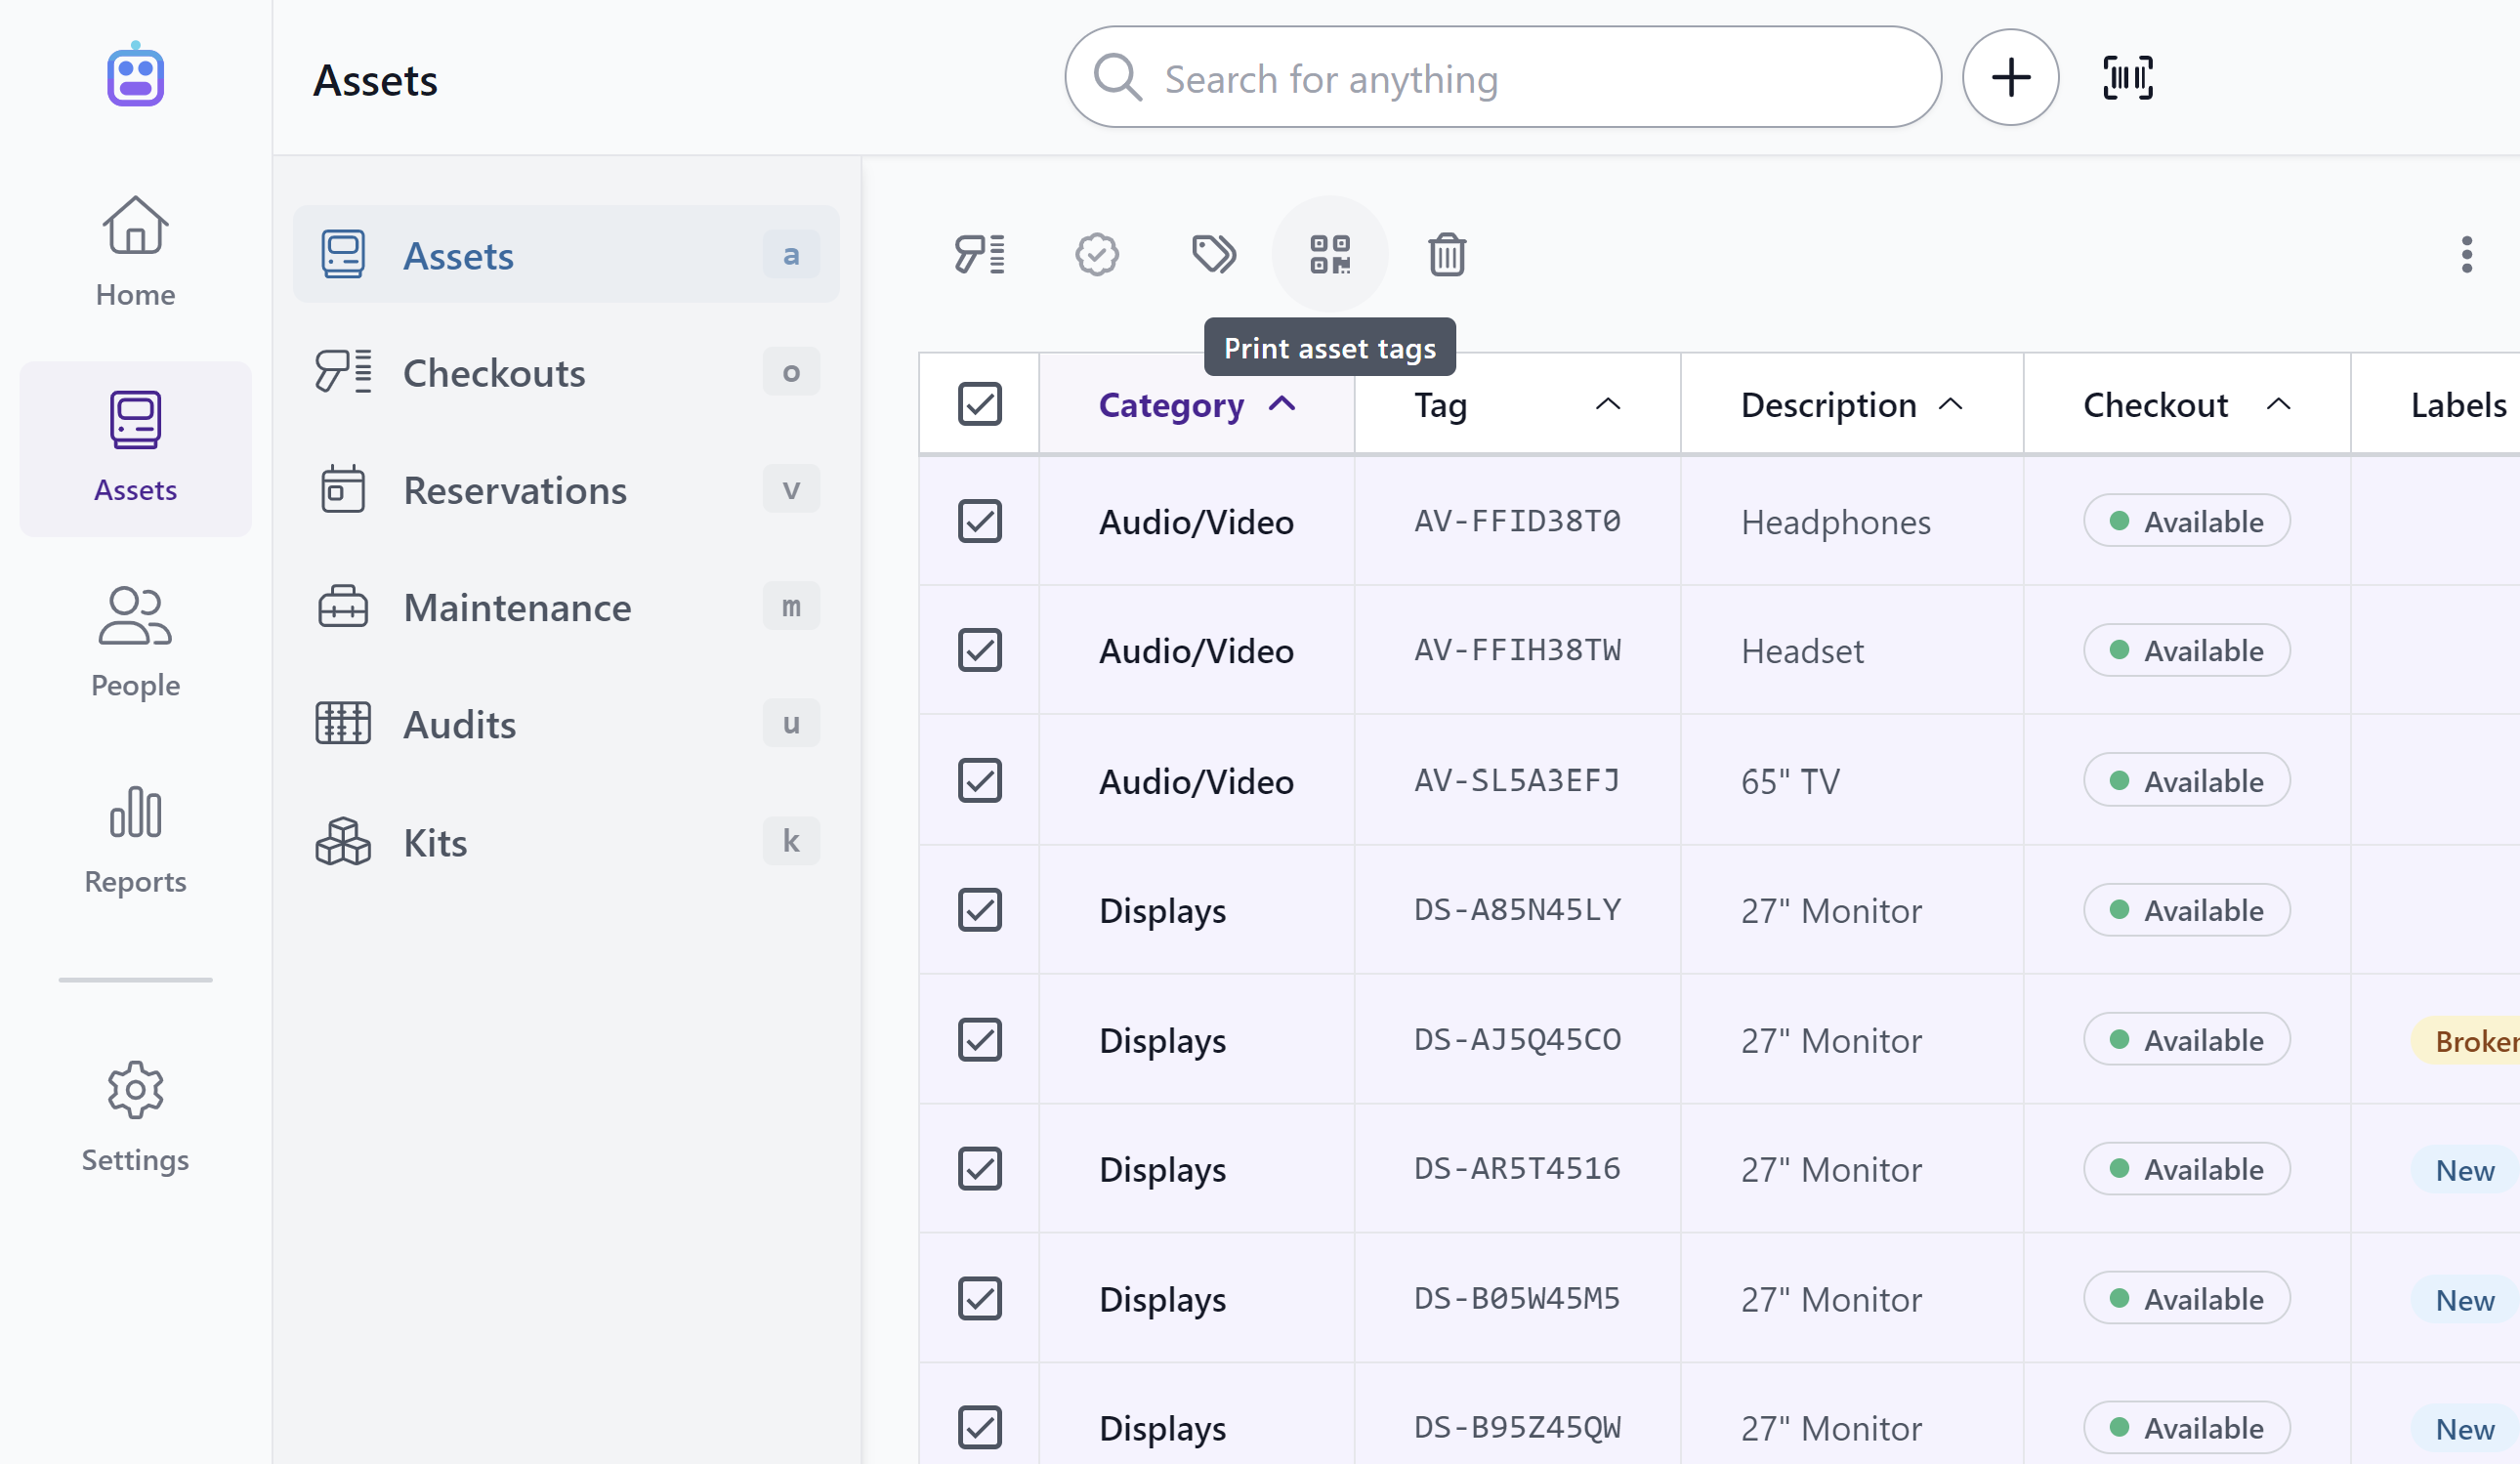The height and width of the screenshot is (1464, 2520).
Task: Open the People section
Action: pos(135,642)
